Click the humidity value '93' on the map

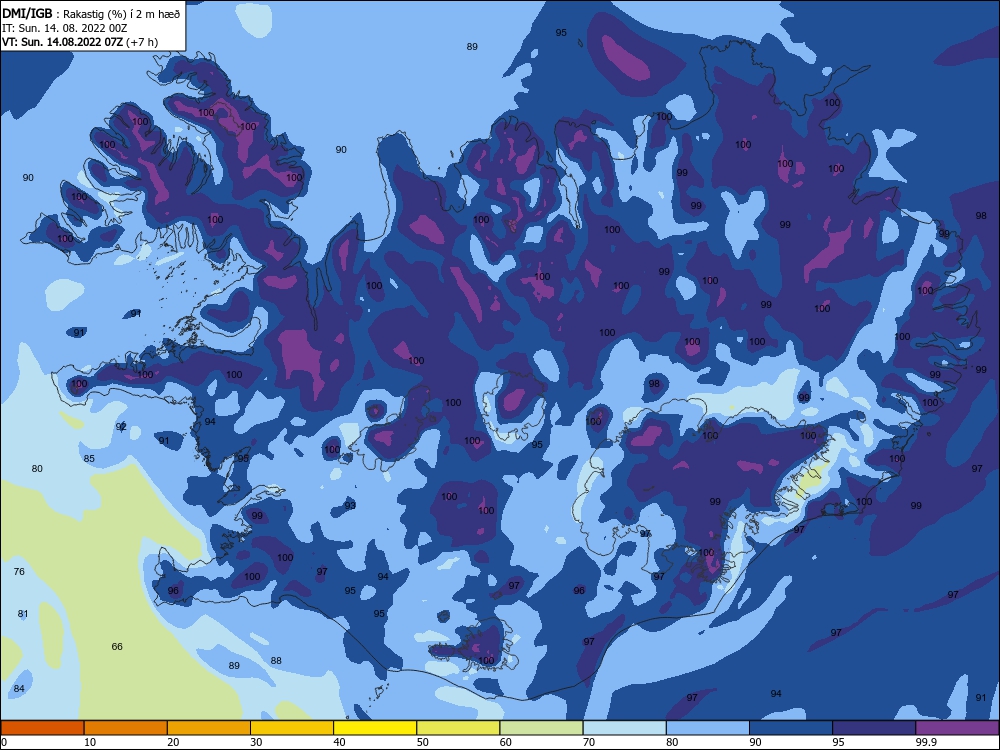coord(350,506)
